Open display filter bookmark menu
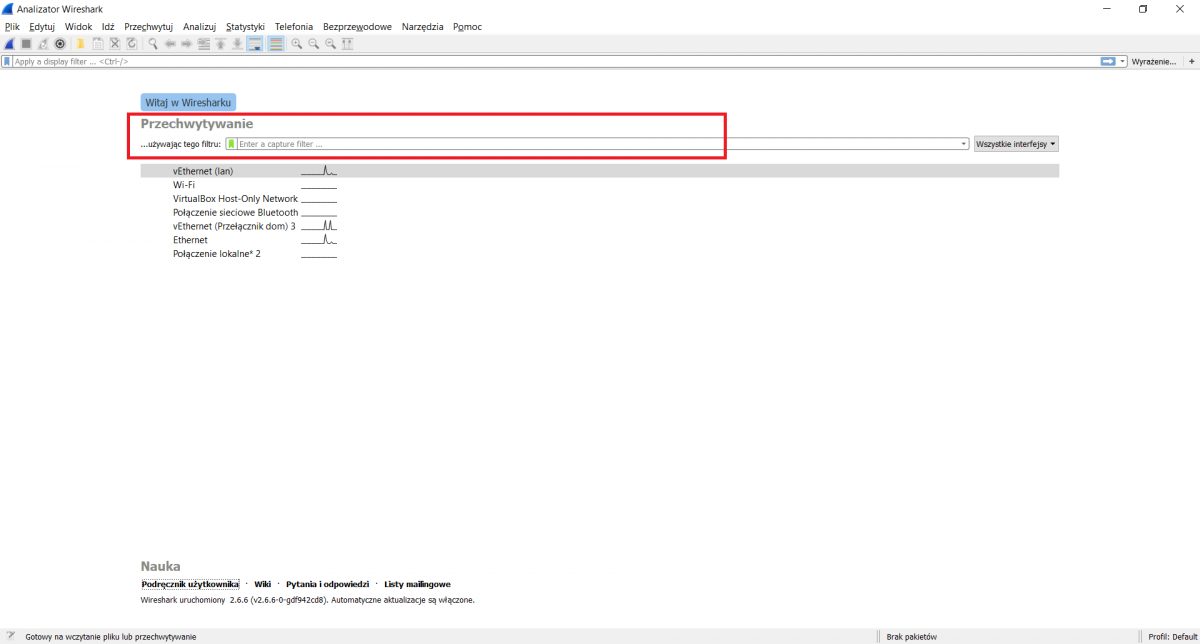The image size is (1200, 644). click(7, 62)
